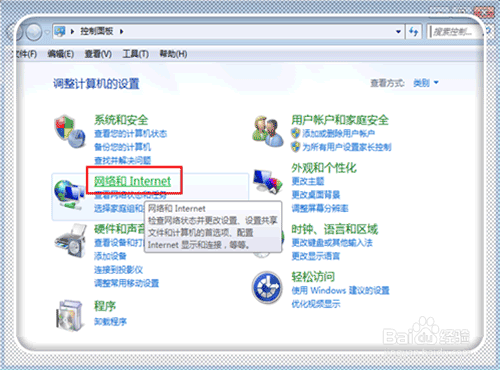Open 外观和个性化 category
Viewport: 500px width, 370px height.
click(324, 168)
